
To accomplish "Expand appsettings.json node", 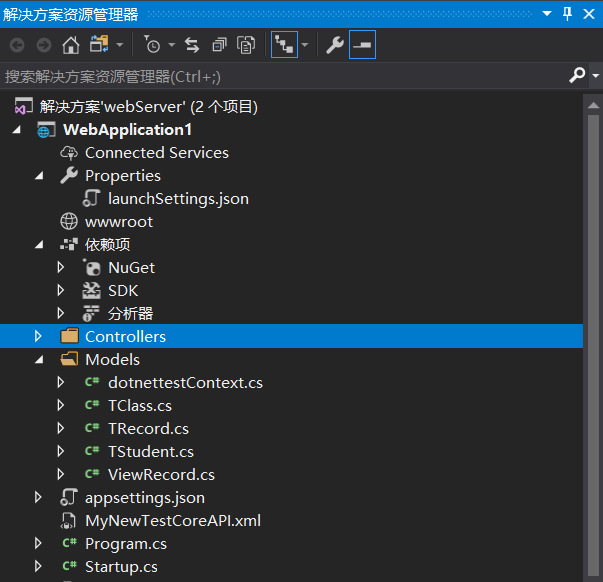I will click(x=38, y=497).
